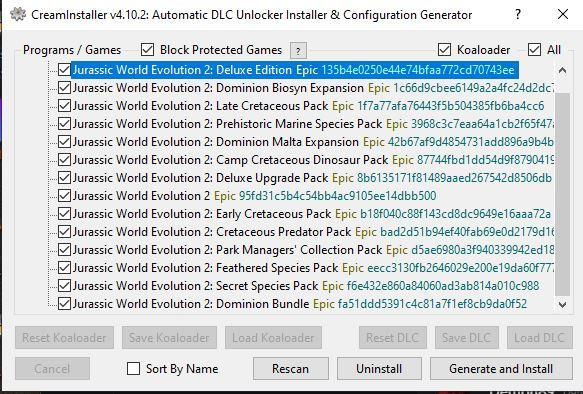The image size is (583, 394).
Task: Select Prehistoric Marine Species Pack row text
Action: tap(313, 124)
